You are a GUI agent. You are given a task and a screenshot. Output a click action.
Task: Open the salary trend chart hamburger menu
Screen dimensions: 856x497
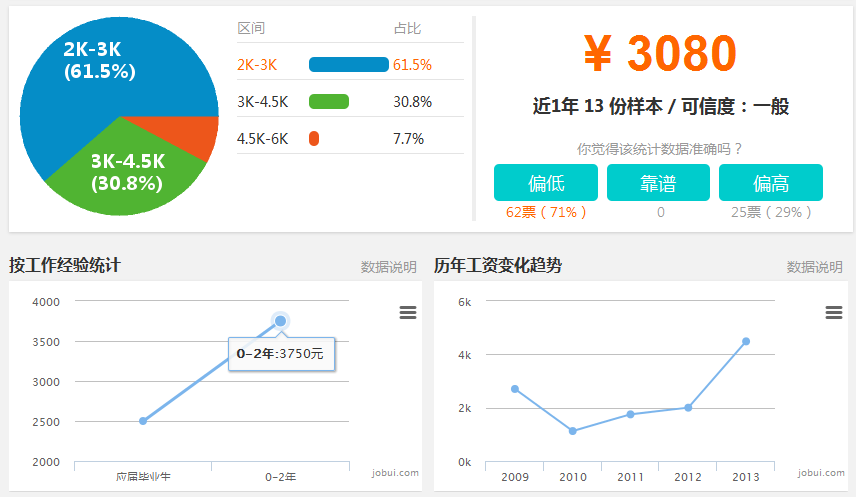[834, 312]
